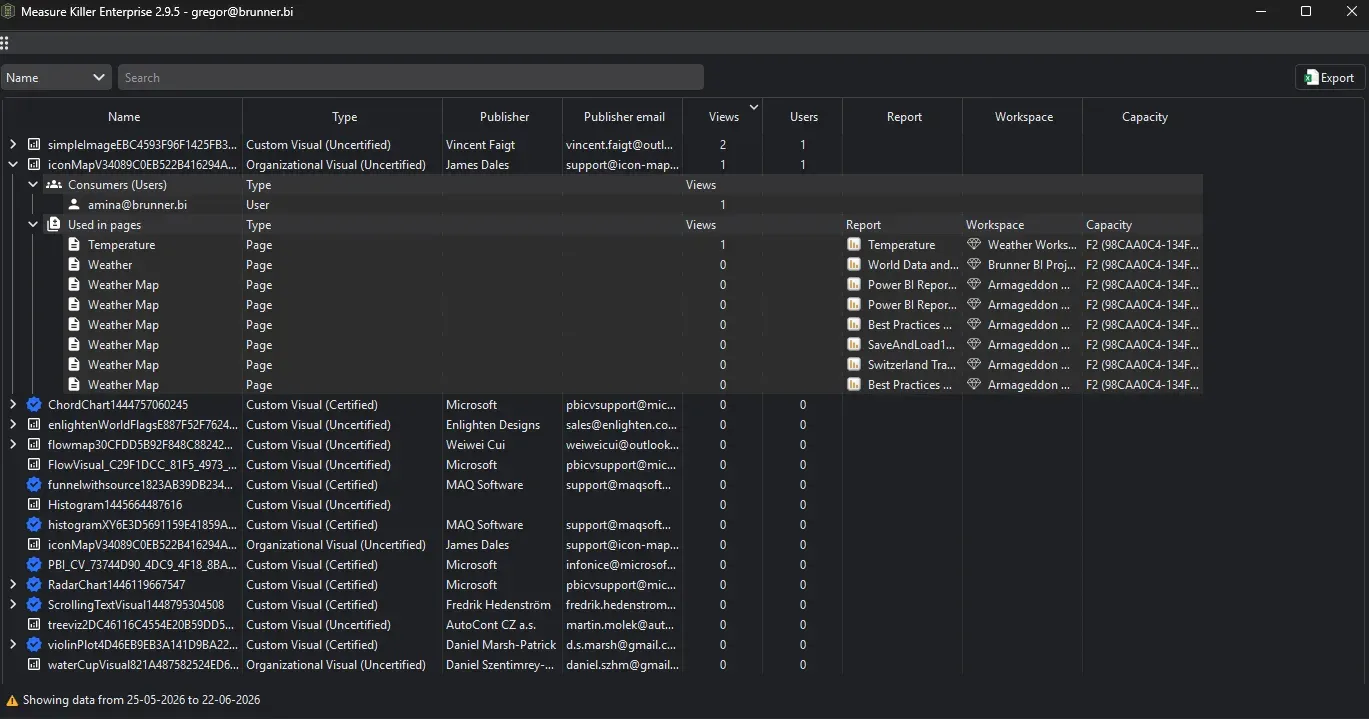
Task: Click the page icon next to Temperature page
Action: pos(74,245)
